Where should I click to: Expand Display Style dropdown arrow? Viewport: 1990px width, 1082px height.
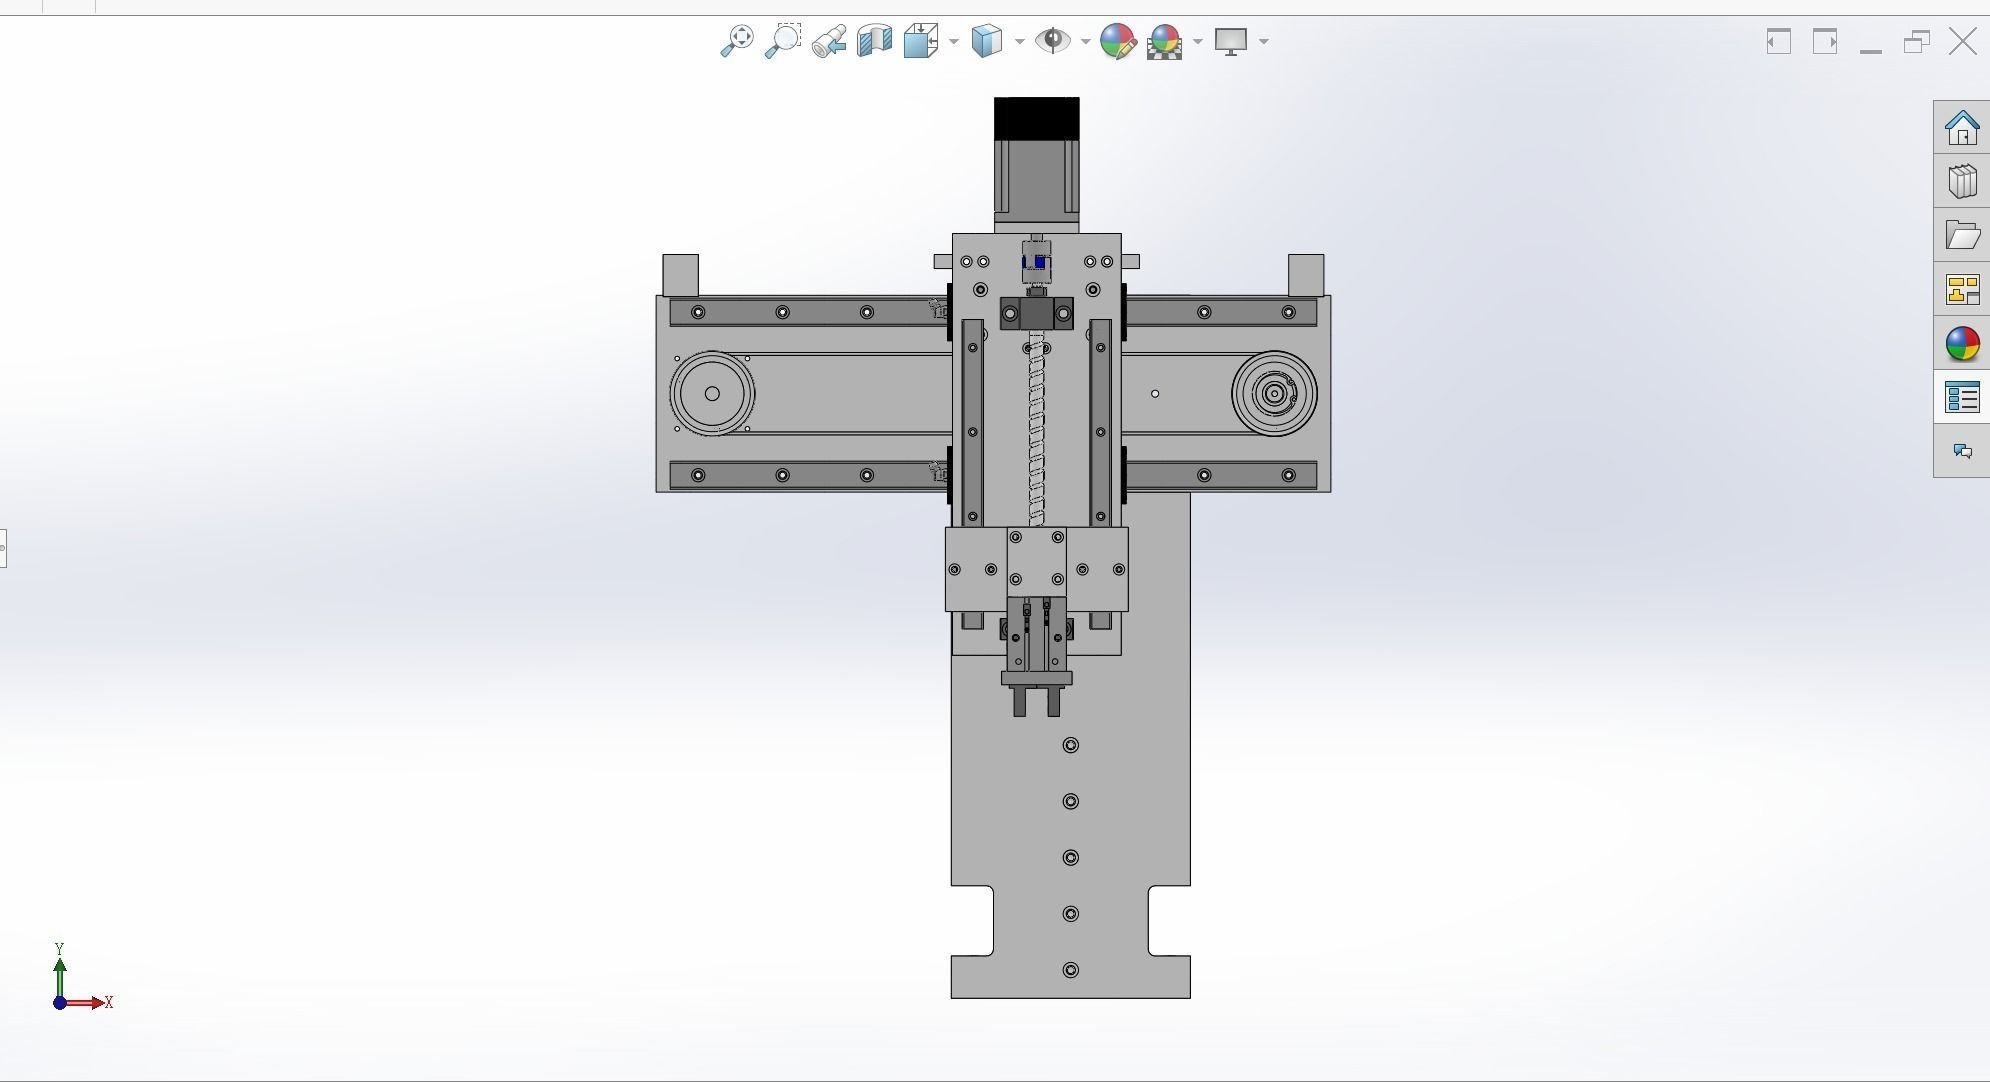coord(1019,42)
